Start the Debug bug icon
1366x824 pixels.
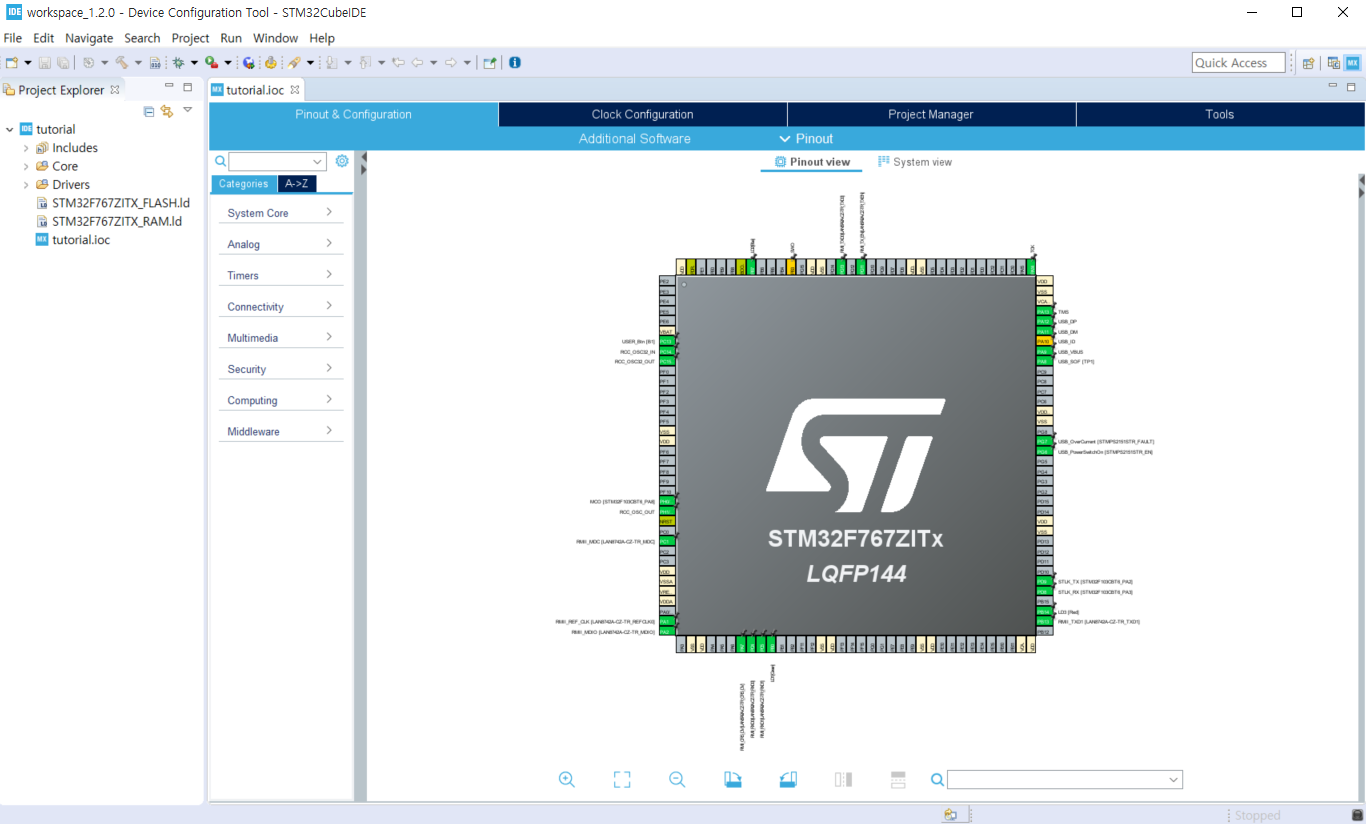[179, 62]
